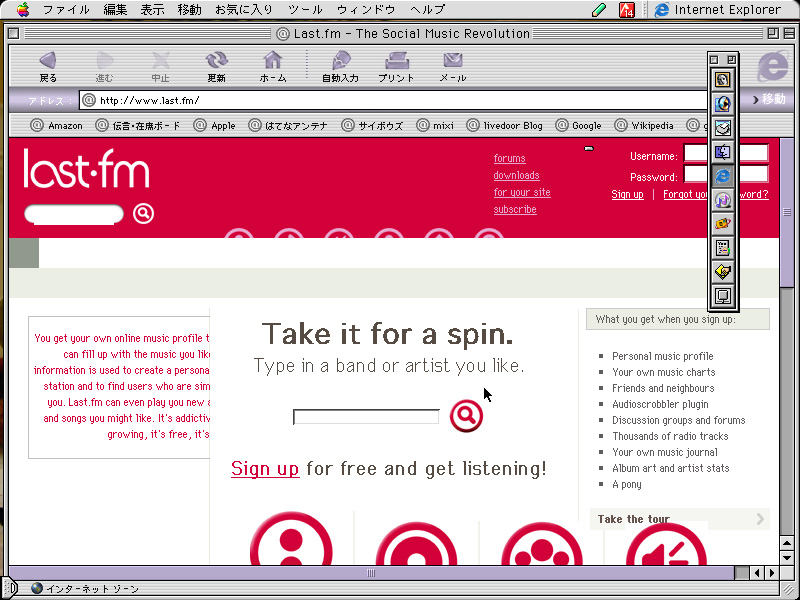800x600 pixels.
Task: Open the ウィンドウ menu
Action: pos(366,10)
